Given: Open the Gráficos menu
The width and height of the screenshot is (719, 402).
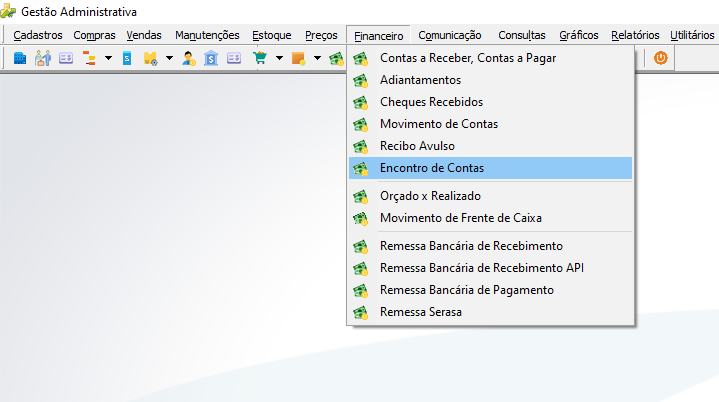Looking at the screenshot, I should point(579,35).
